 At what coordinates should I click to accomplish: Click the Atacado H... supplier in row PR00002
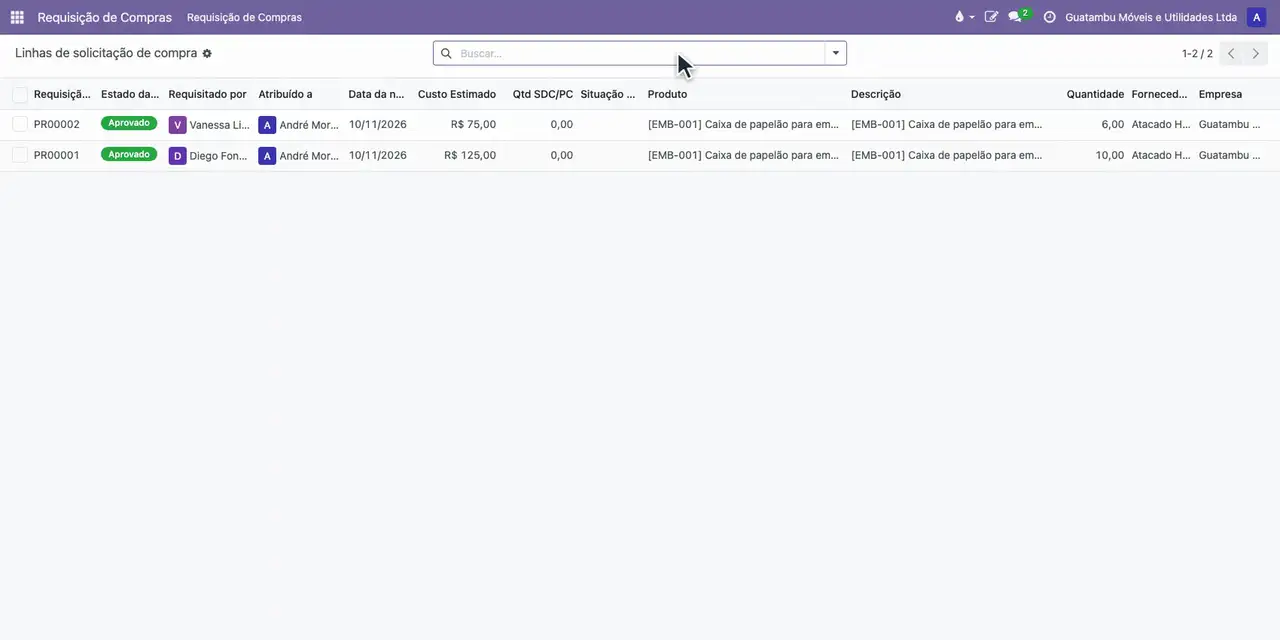(1161, 124)
